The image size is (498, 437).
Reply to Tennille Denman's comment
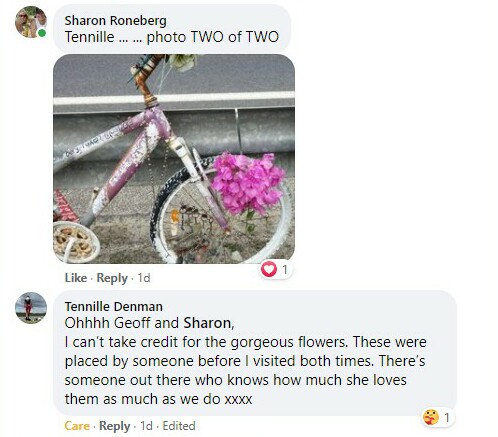[115, 426]
